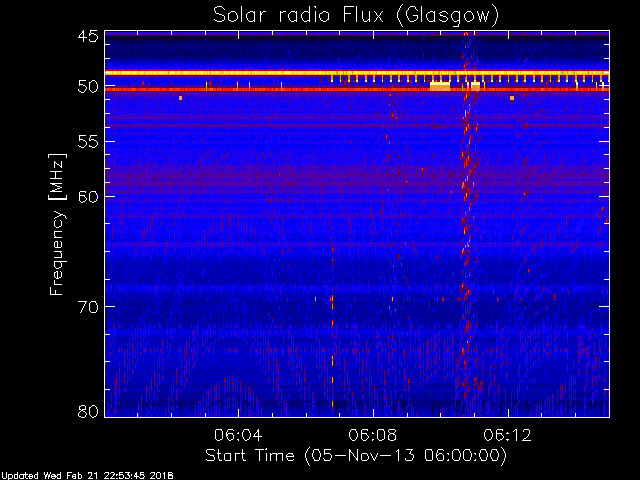Click the '55' frequency tick label
Image resolution: width=640 pixels, height=480 pixels.
coord(88,142)
